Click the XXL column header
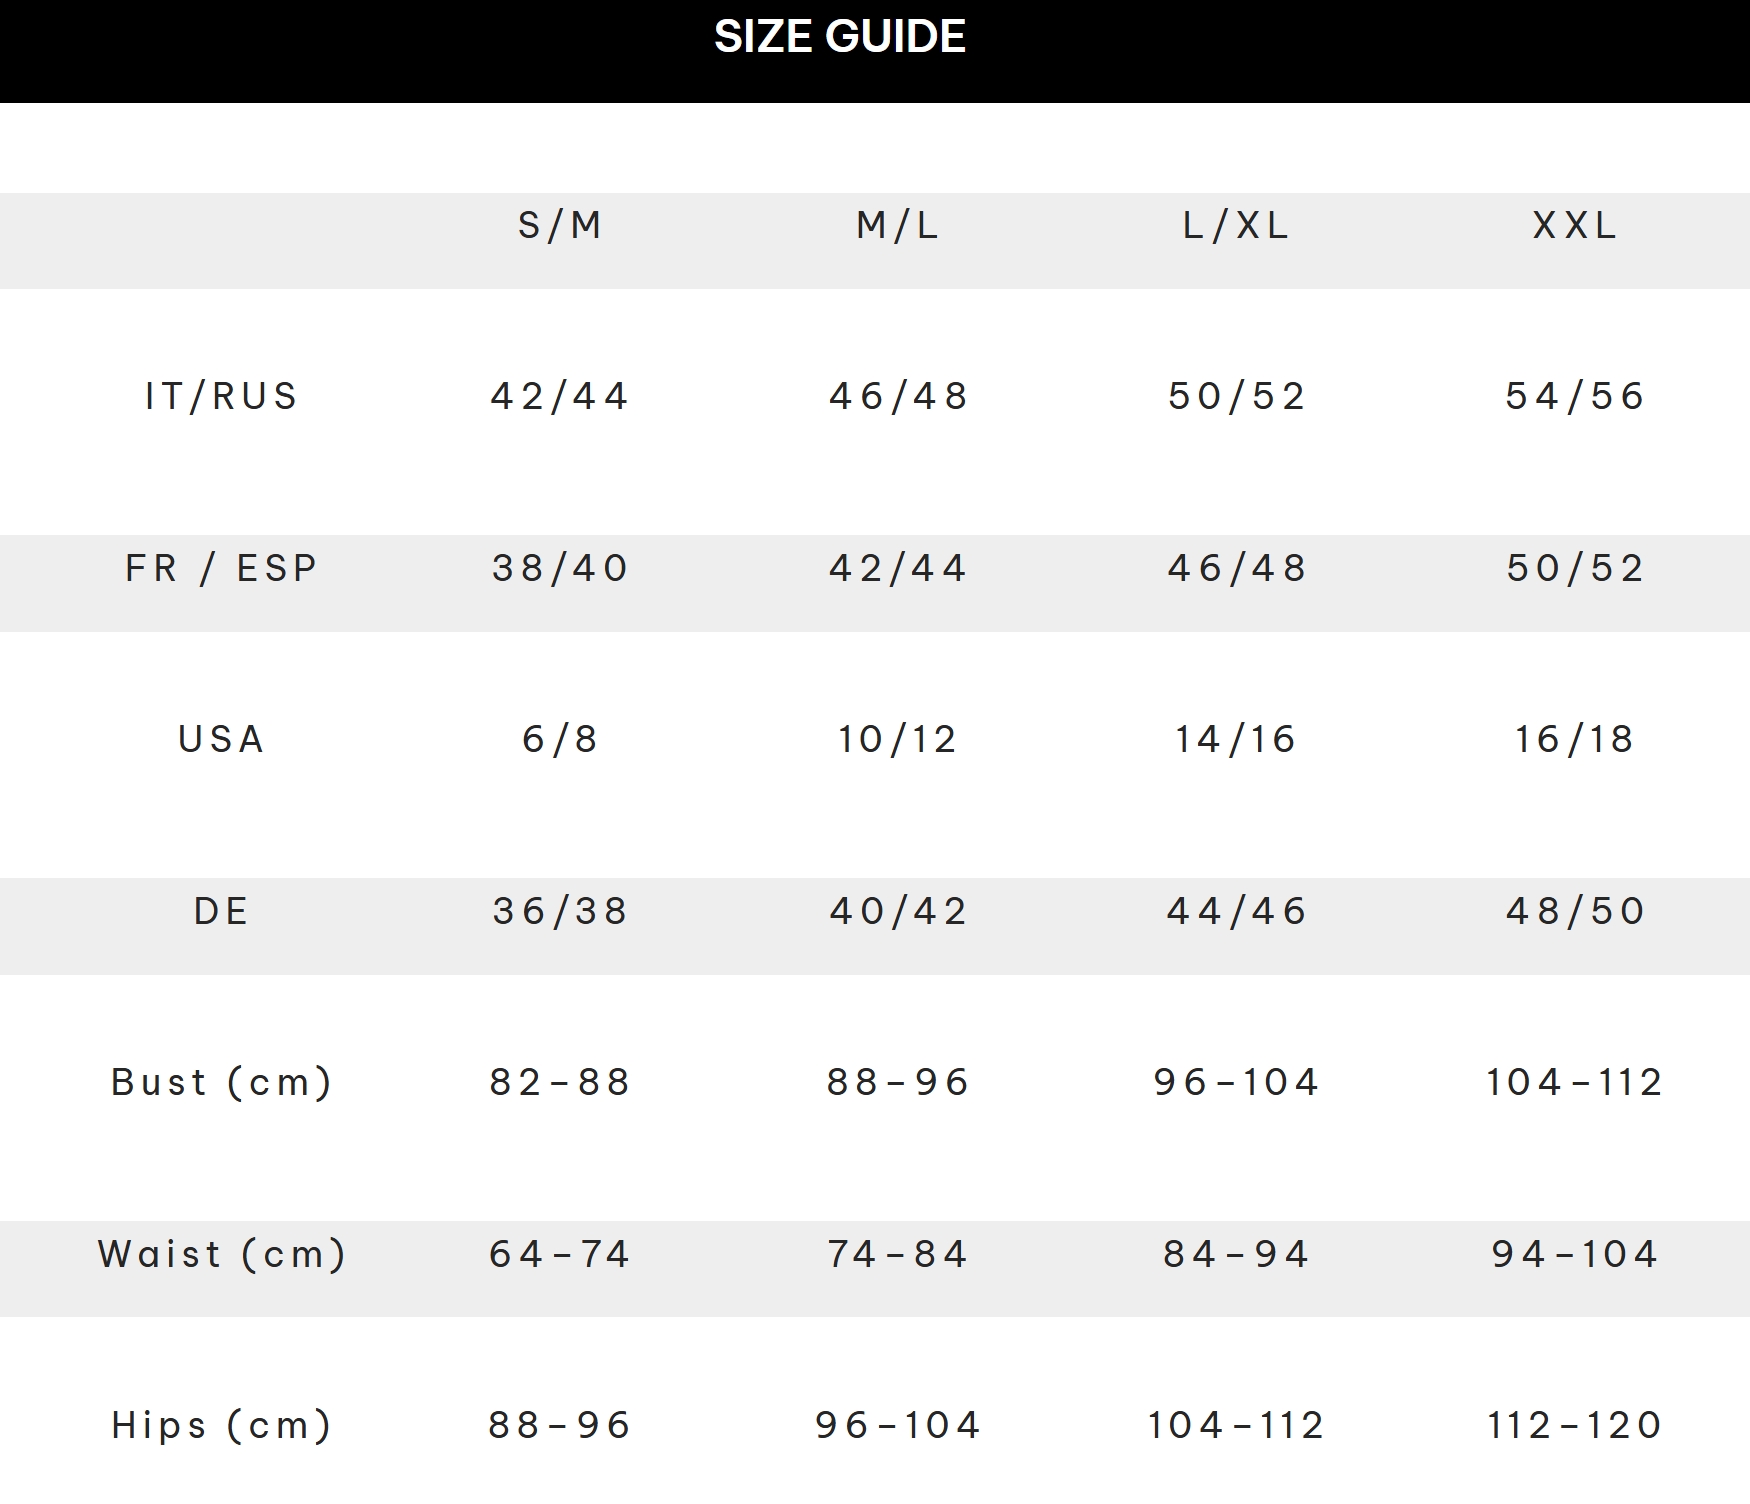This screenshot has width=1750, height=1504. coord(1575,226)
